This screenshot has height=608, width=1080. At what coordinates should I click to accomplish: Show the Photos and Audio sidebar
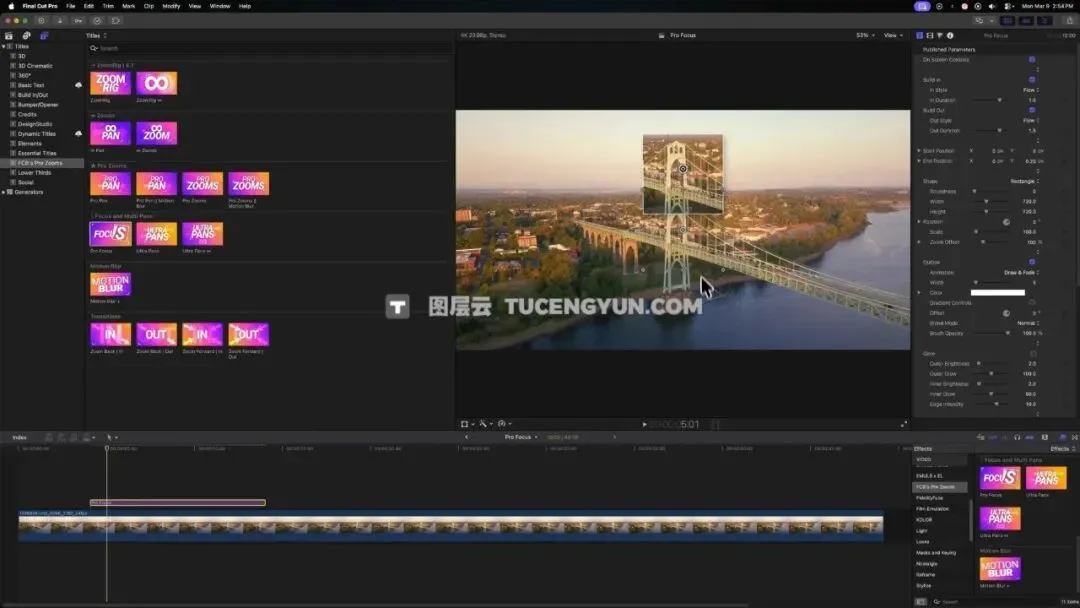pos(27,35)
